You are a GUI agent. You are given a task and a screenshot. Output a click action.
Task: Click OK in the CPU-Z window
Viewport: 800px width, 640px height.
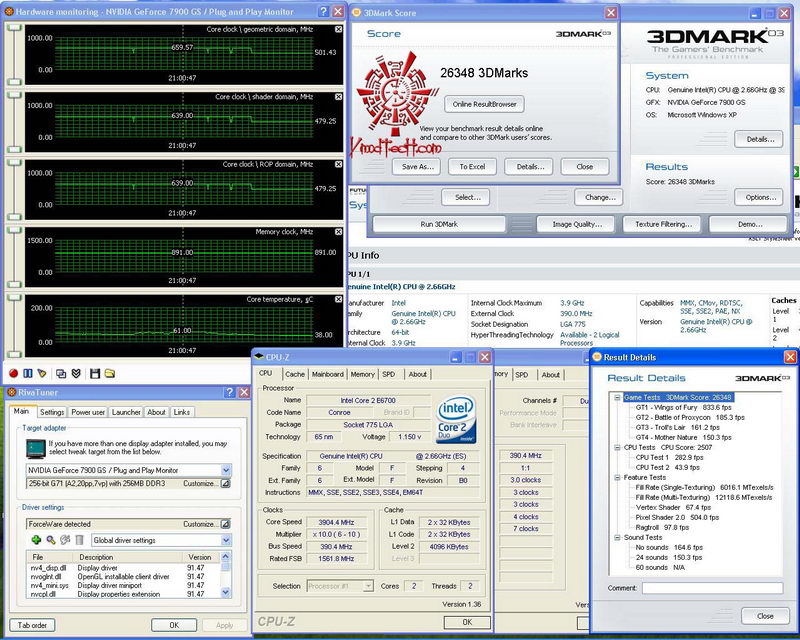[x=467, y=622]
